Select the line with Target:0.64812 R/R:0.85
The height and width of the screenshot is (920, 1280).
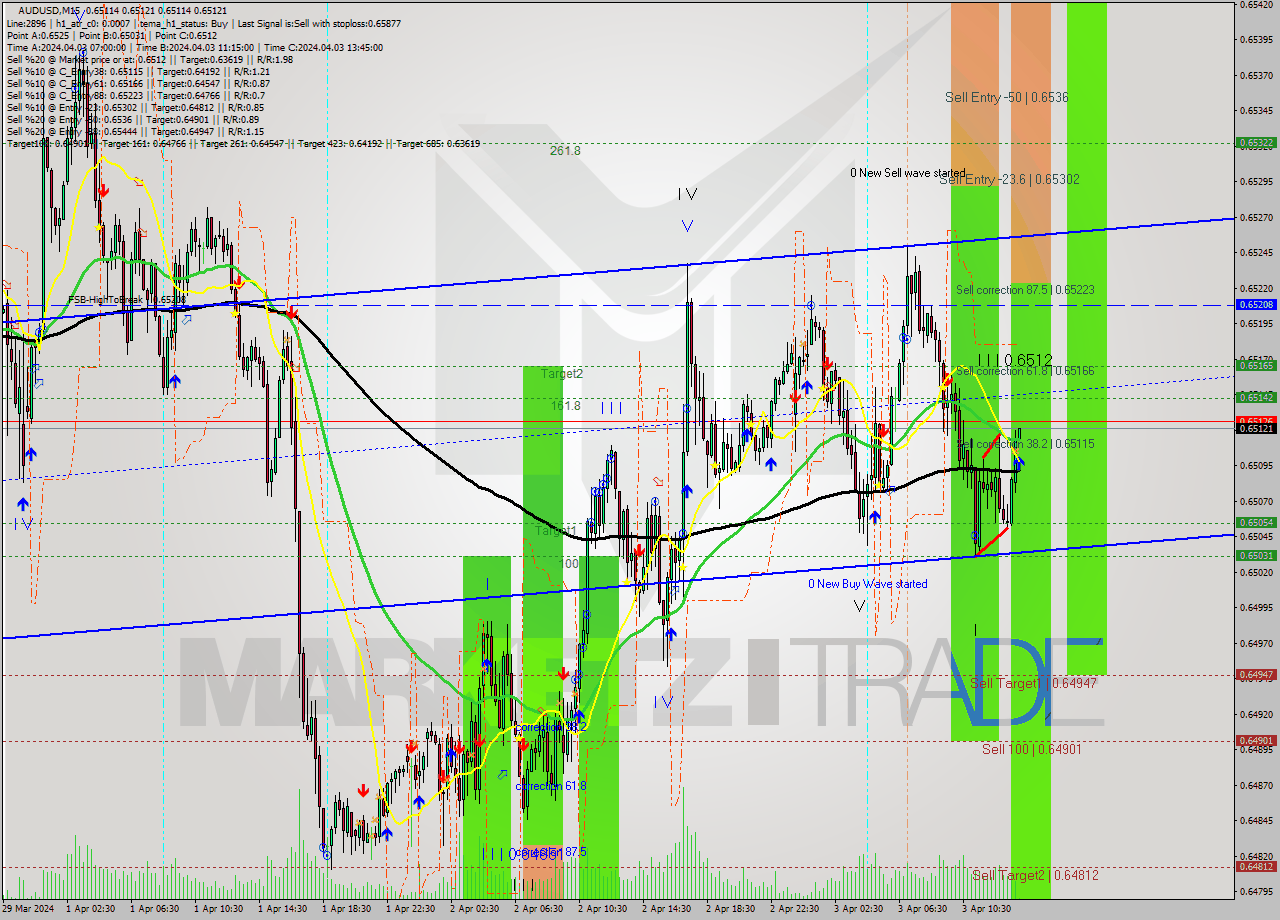coord(135,107)
